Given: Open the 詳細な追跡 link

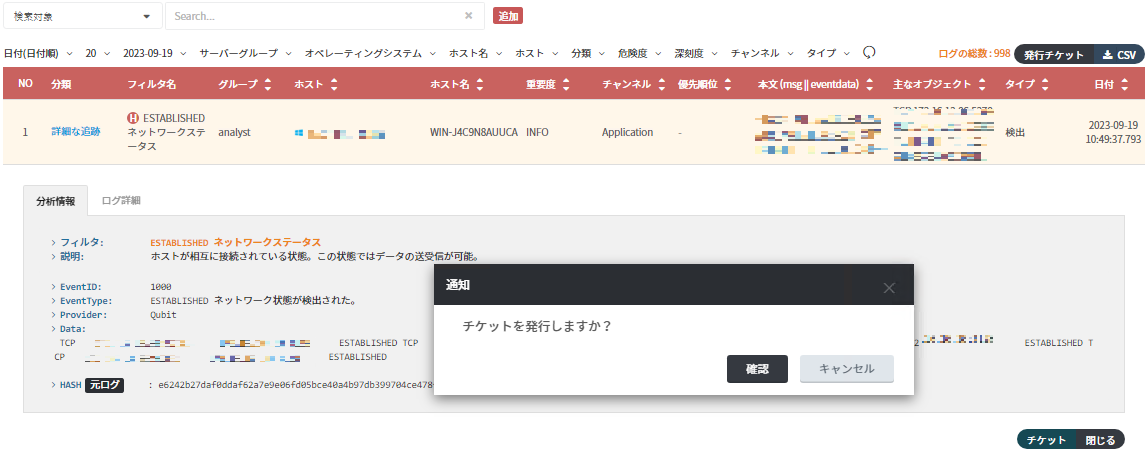Looking at the screenshot, I should (x=76, y=132).
